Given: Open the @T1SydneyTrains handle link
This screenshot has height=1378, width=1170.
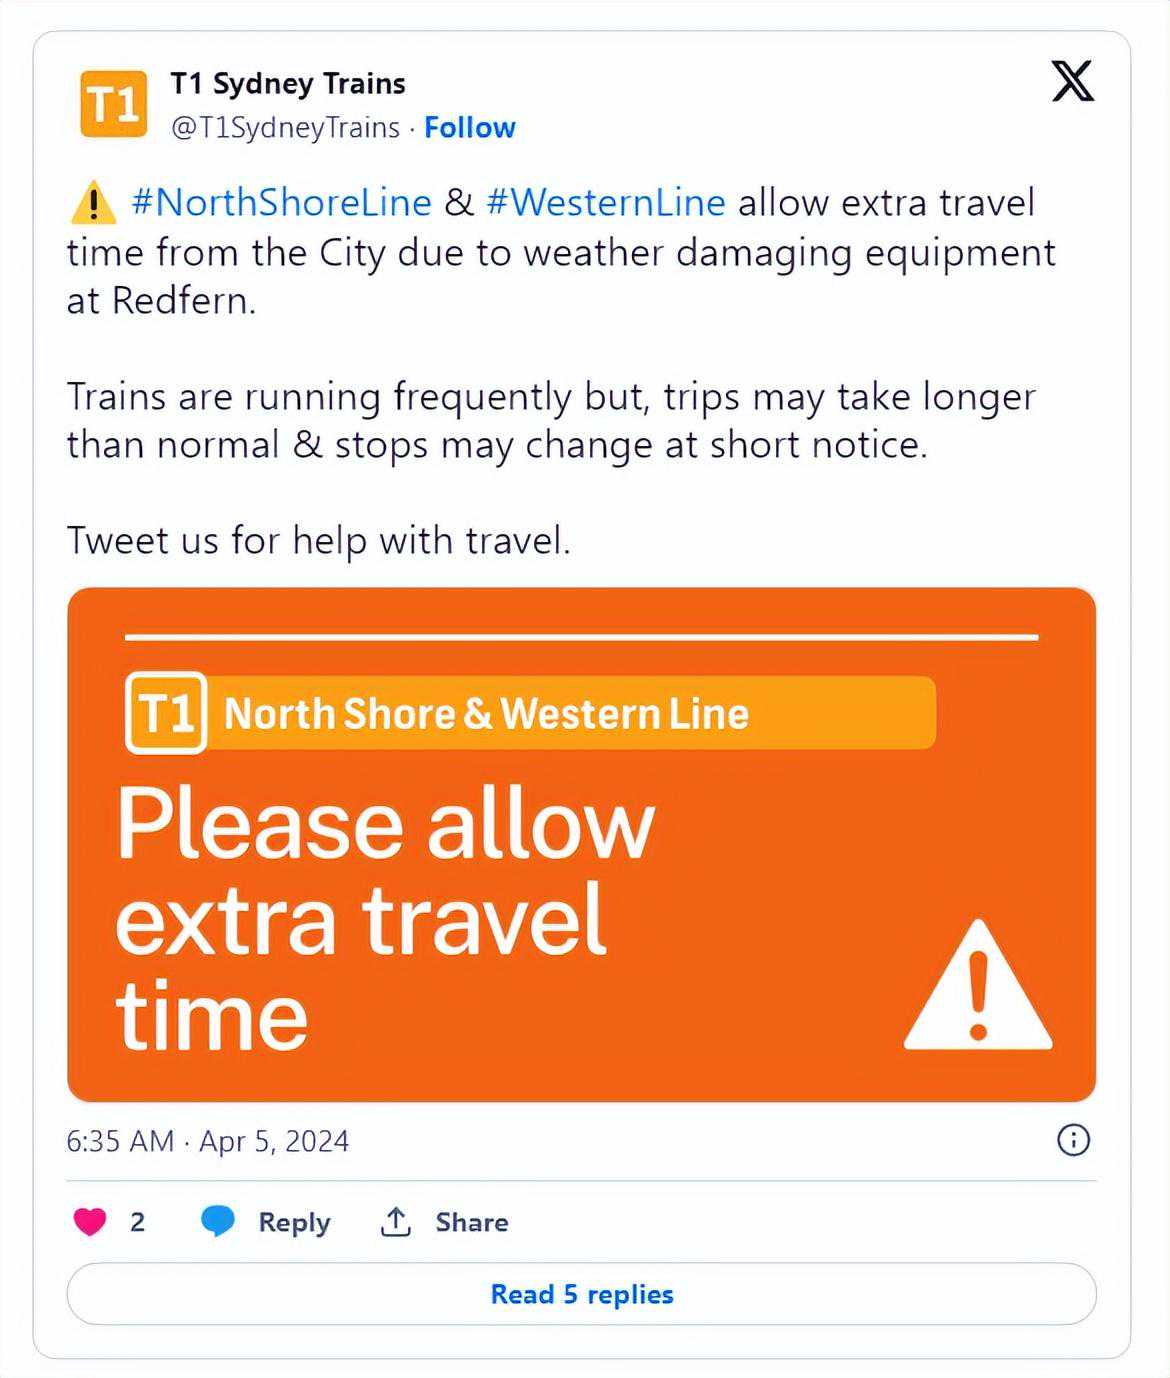Looking at the screenshot, I should pyautogui.click(x=285, y=128).
